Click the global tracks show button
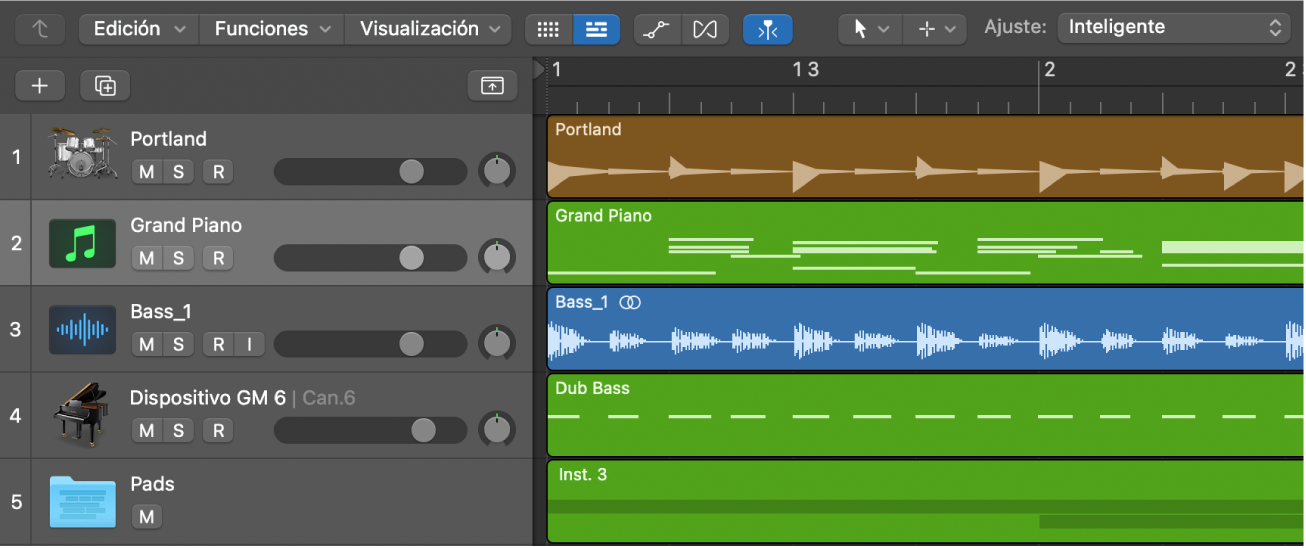 click(492, 86)
